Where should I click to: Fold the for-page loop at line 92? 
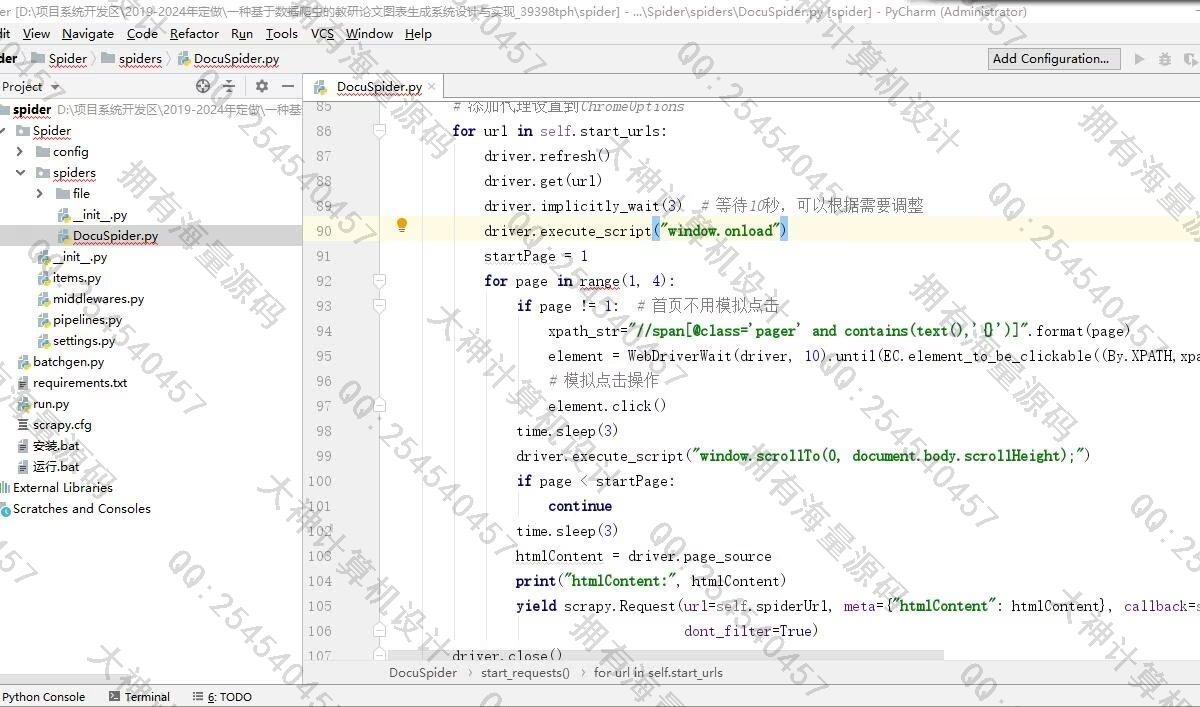379,281
